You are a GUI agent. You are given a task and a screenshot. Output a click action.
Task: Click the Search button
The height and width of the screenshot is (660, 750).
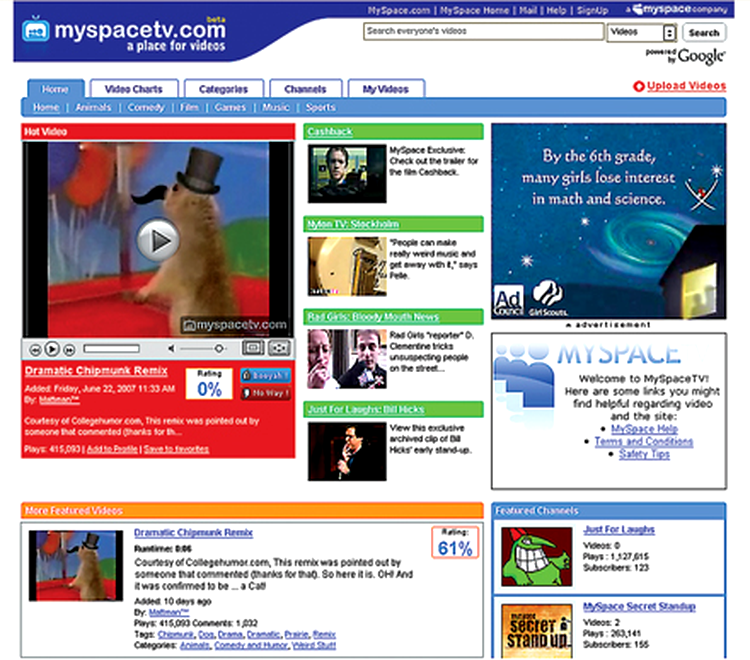coord(704,33)
